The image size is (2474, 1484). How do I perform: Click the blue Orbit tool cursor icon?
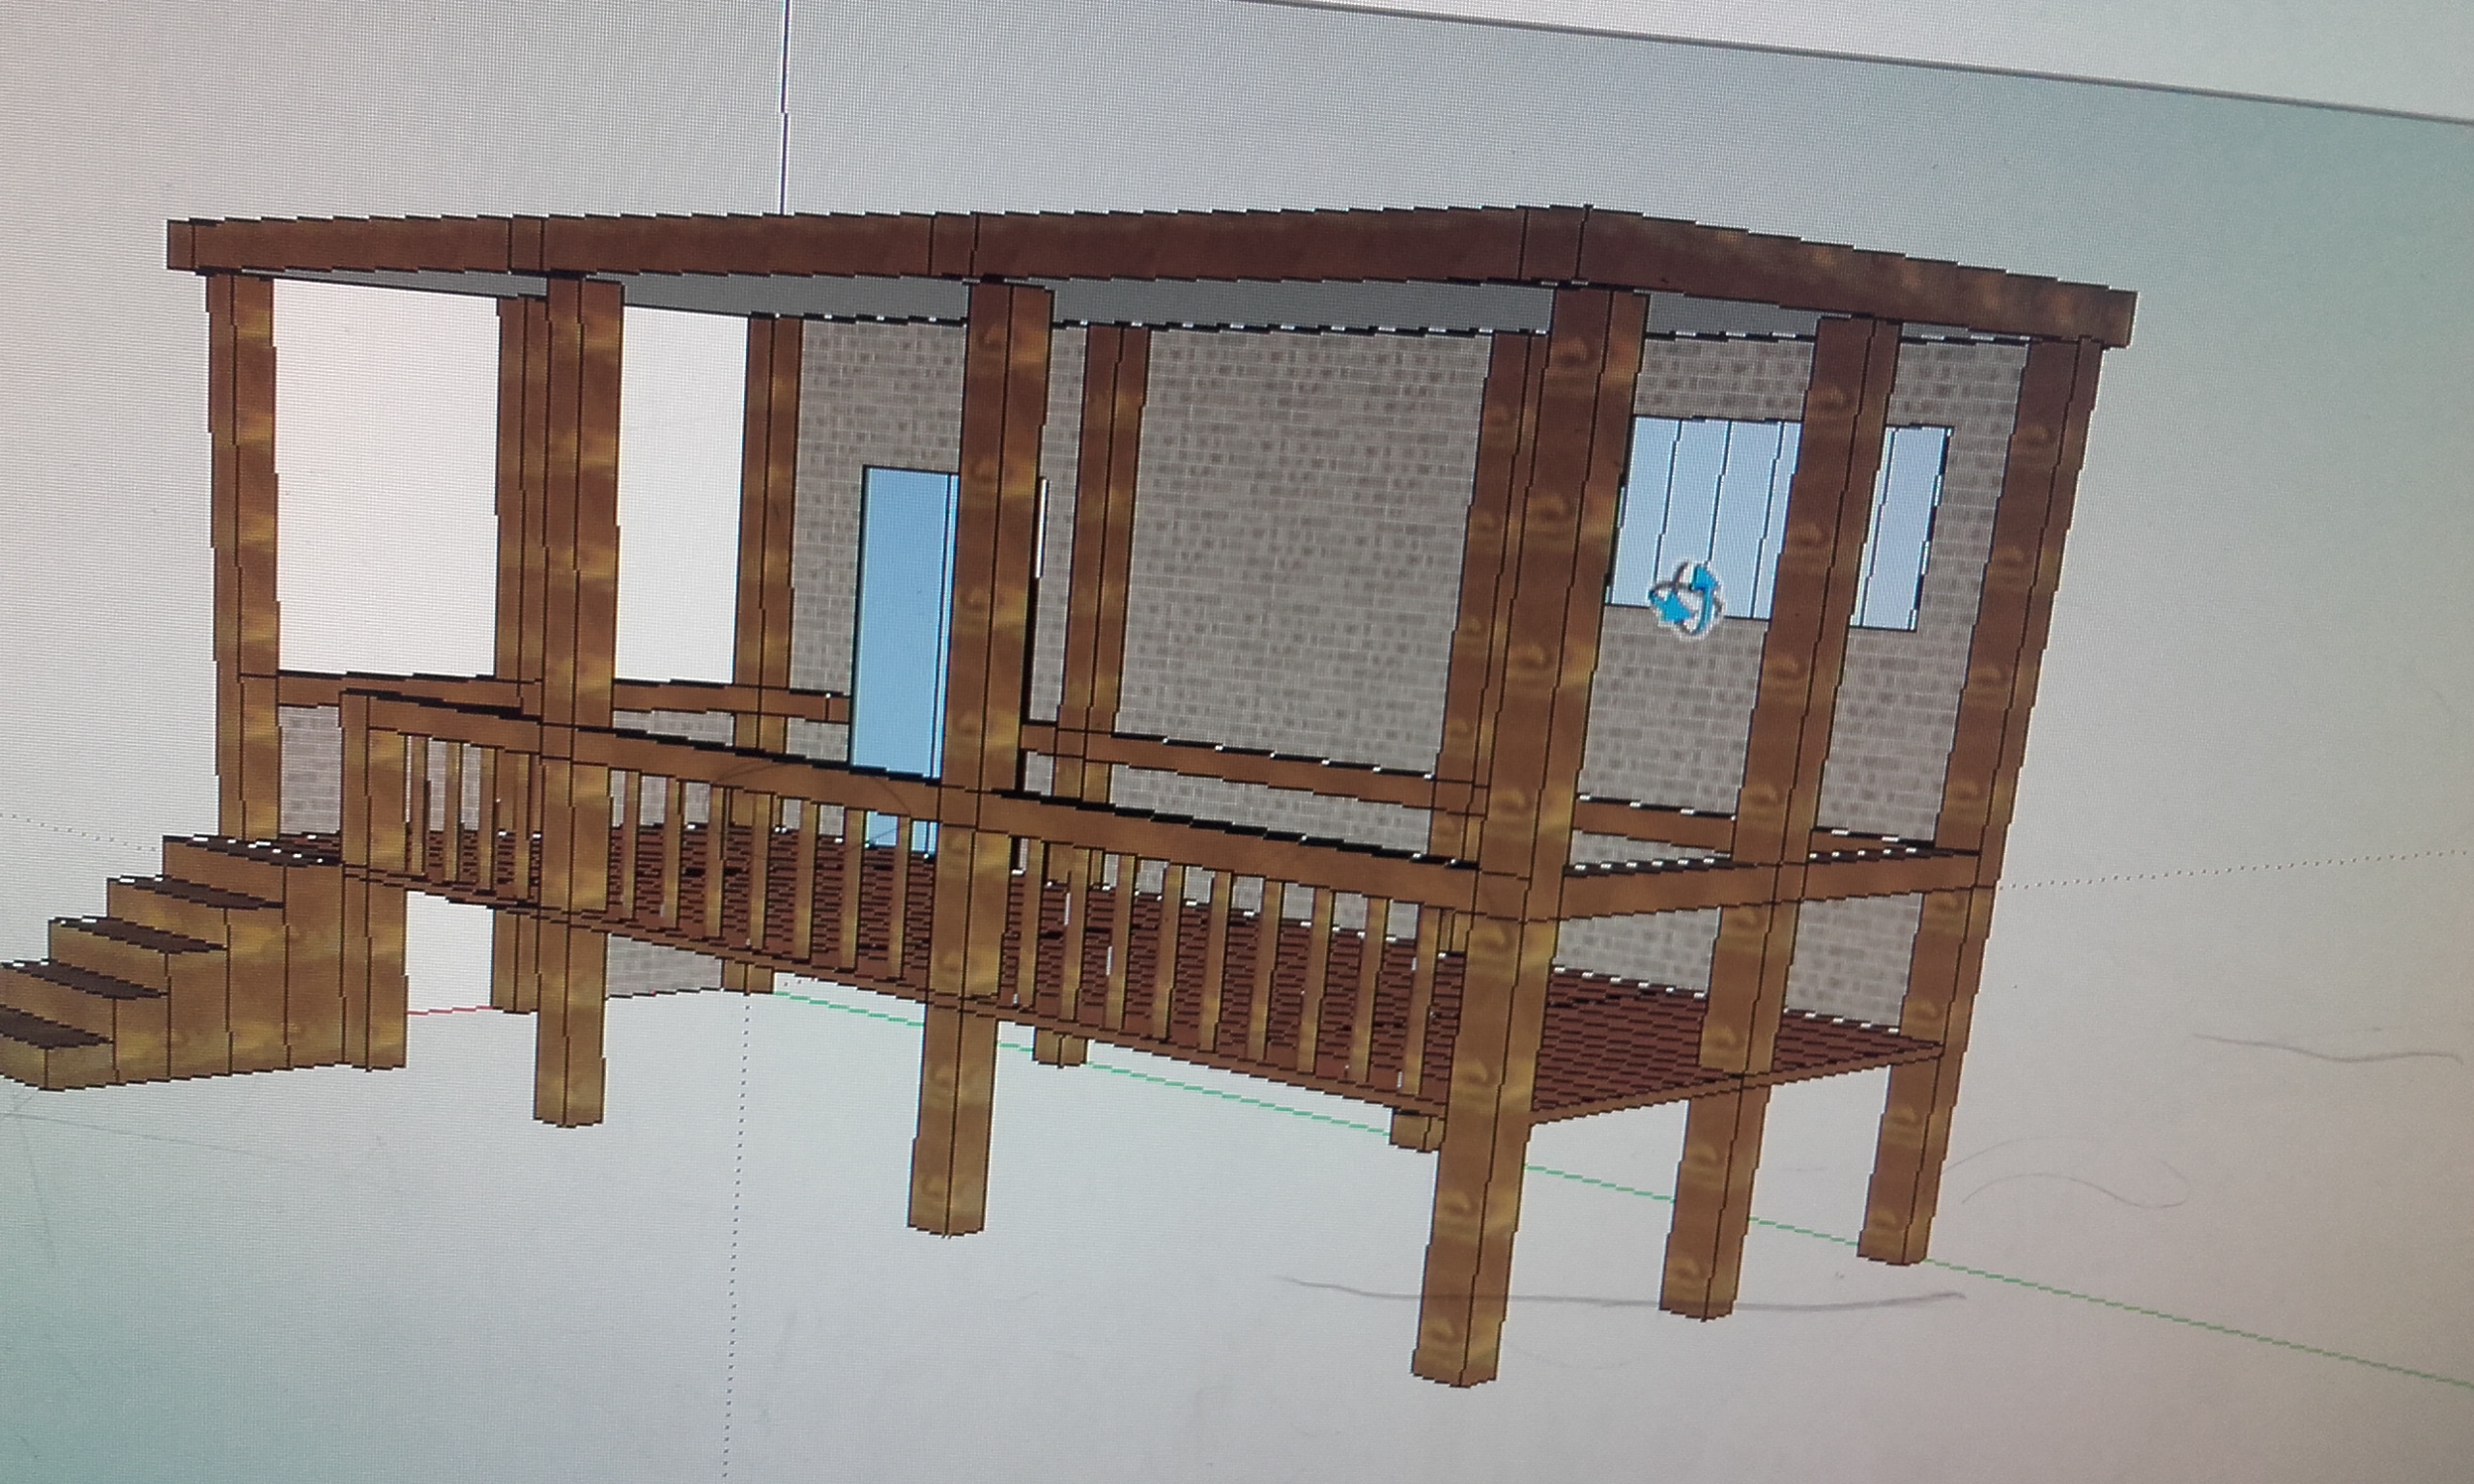[x=1686, y=598]
